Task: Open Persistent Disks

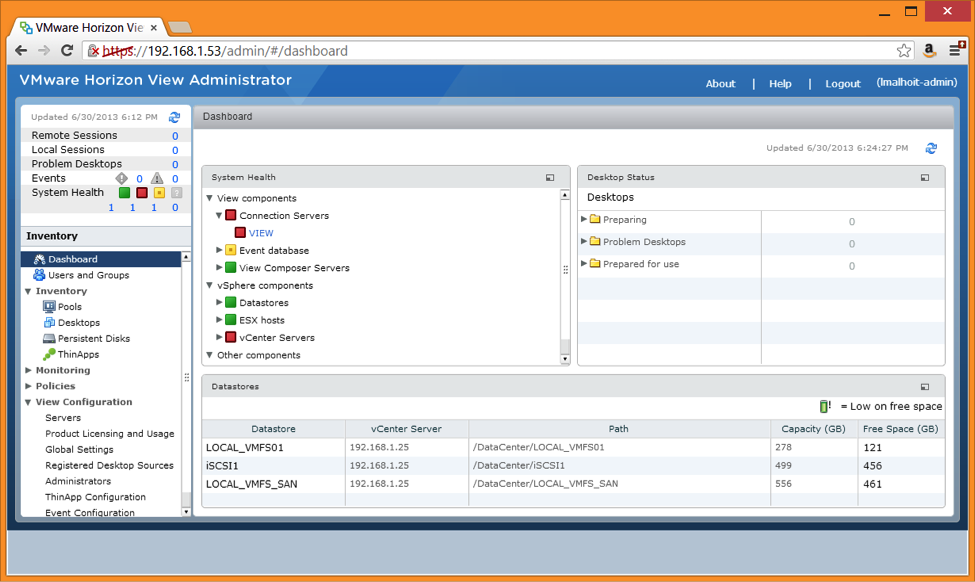Action: 94,338
